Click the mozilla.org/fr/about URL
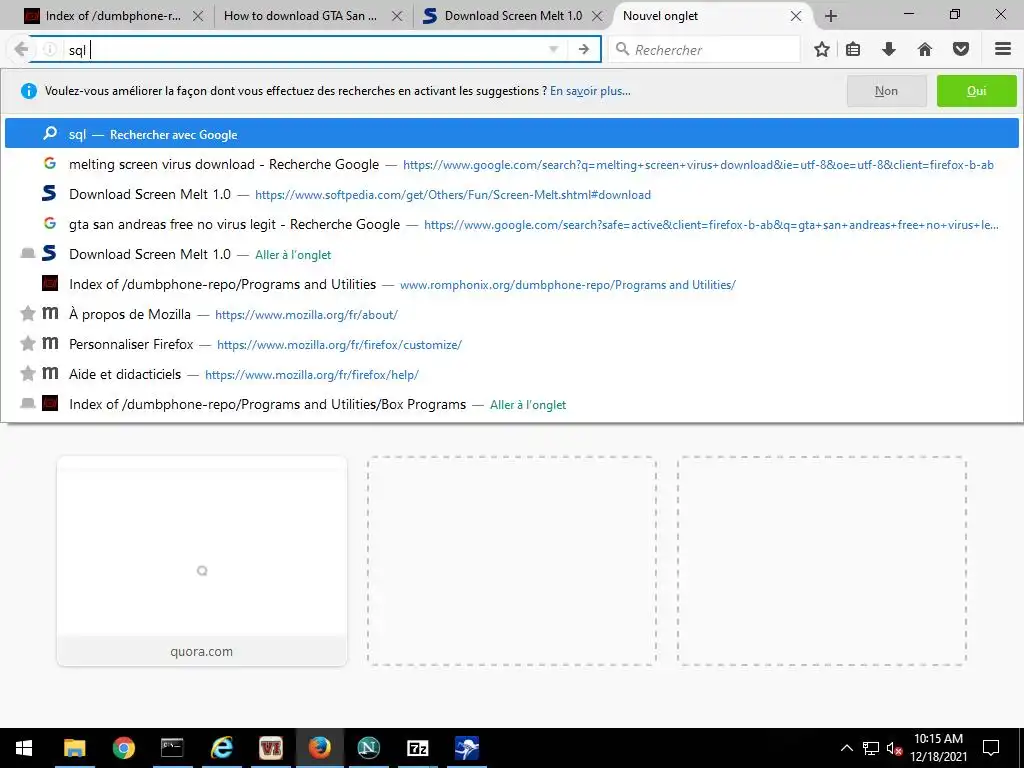Image resolution: width=1024 pixels, height=768 pixels. point(306,315)
